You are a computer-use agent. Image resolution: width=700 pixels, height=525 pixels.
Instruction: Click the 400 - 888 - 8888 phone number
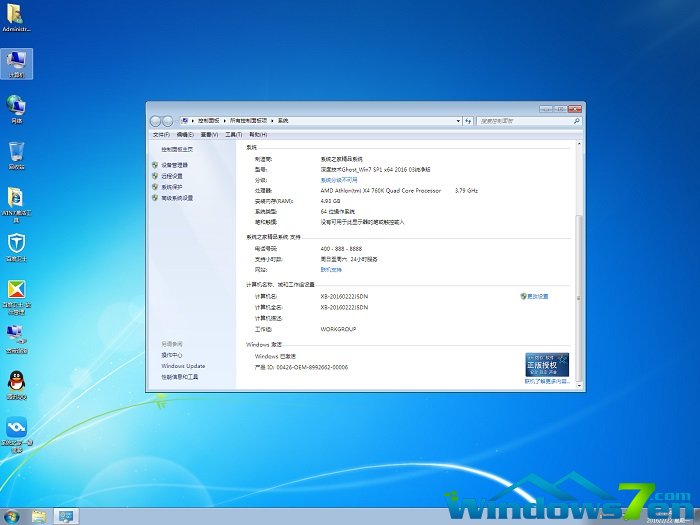click(341, 249)
